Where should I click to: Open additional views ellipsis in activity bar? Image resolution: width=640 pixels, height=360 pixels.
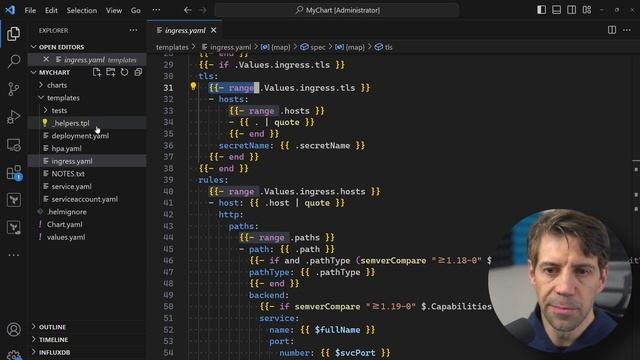click(x=13, y=255)
